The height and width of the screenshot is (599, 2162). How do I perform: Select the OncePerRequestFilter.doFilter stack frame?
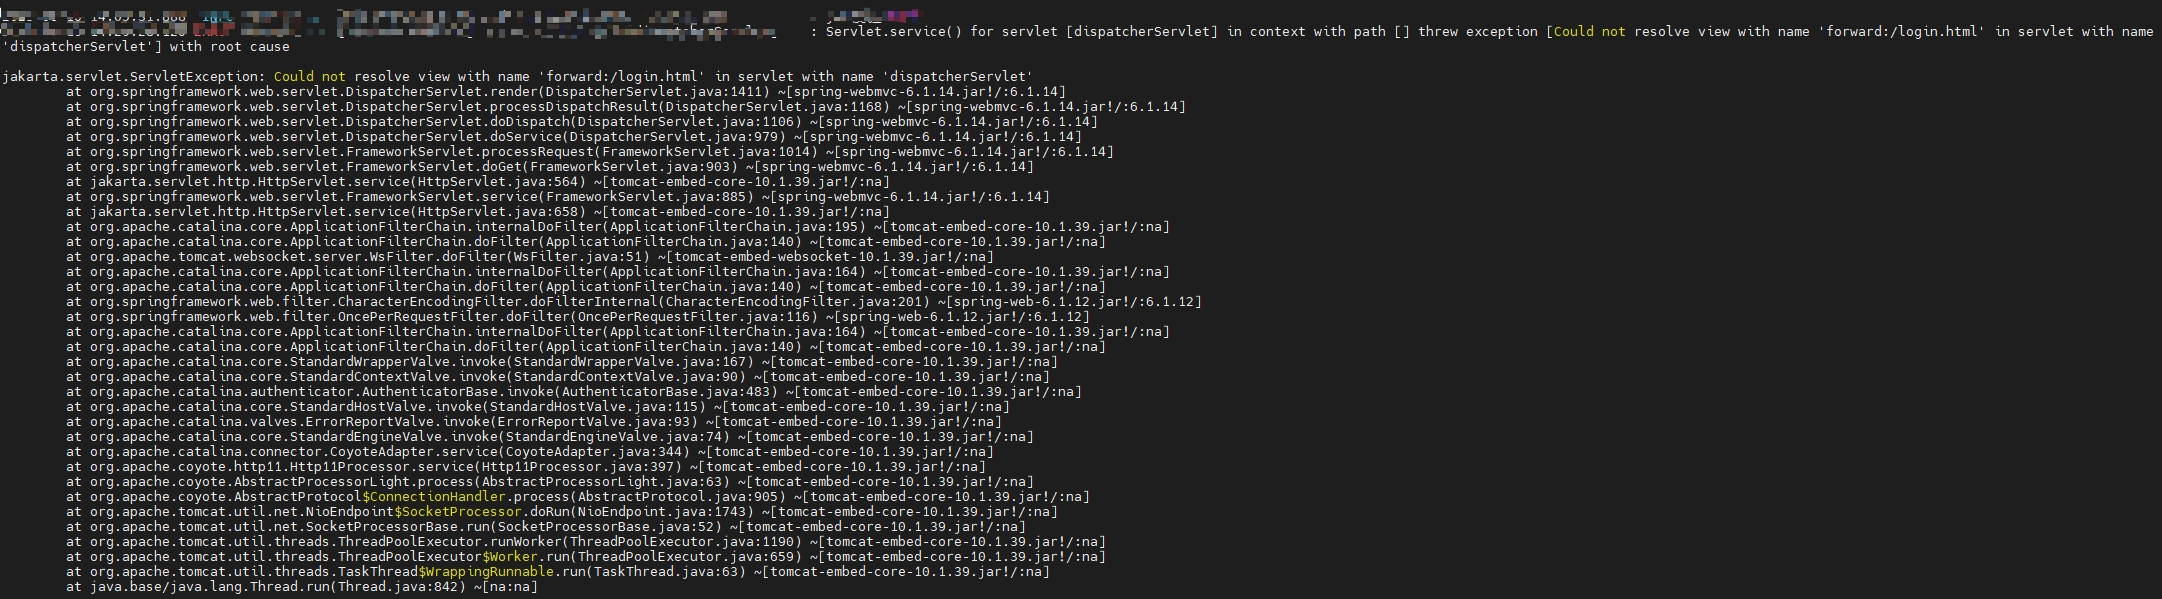578,316
